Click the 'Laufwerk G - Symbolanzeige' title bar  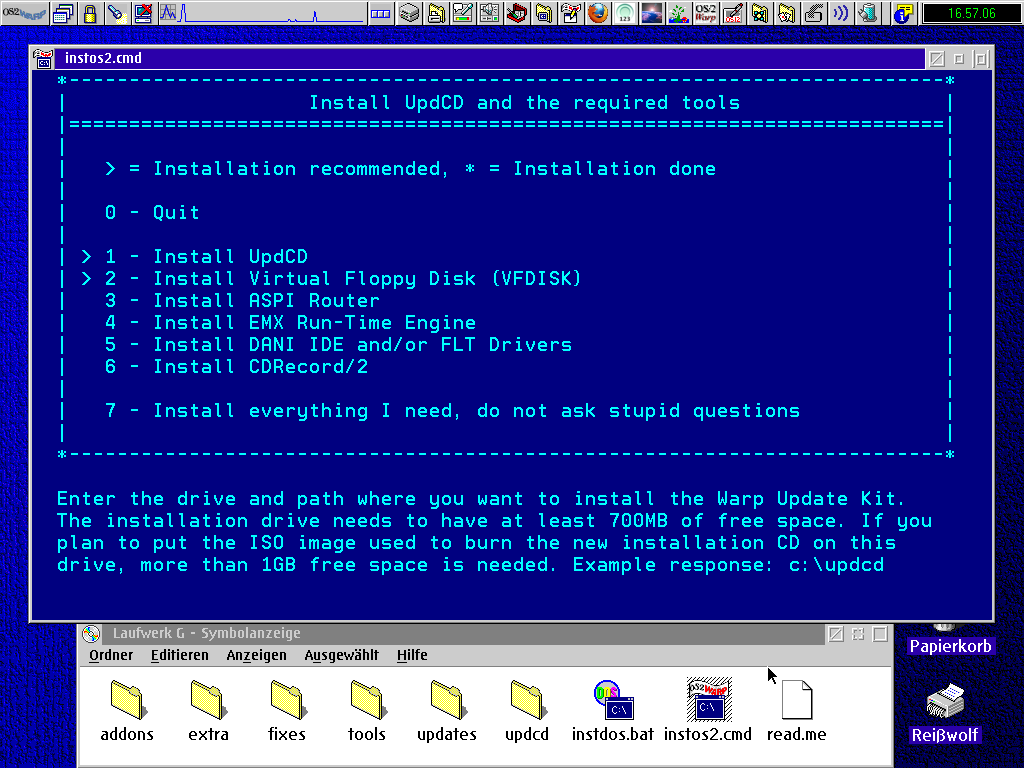[x=464, y=633]
